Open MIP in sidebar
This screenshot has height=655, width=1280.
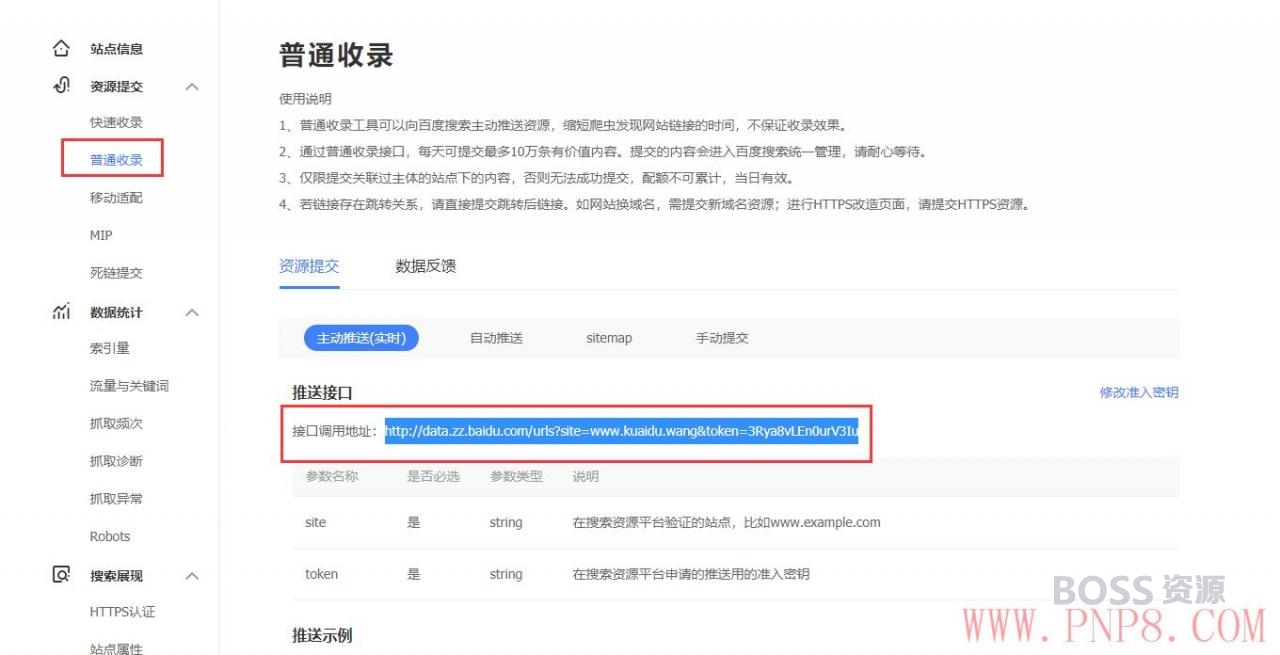click(x=101, y=236)
